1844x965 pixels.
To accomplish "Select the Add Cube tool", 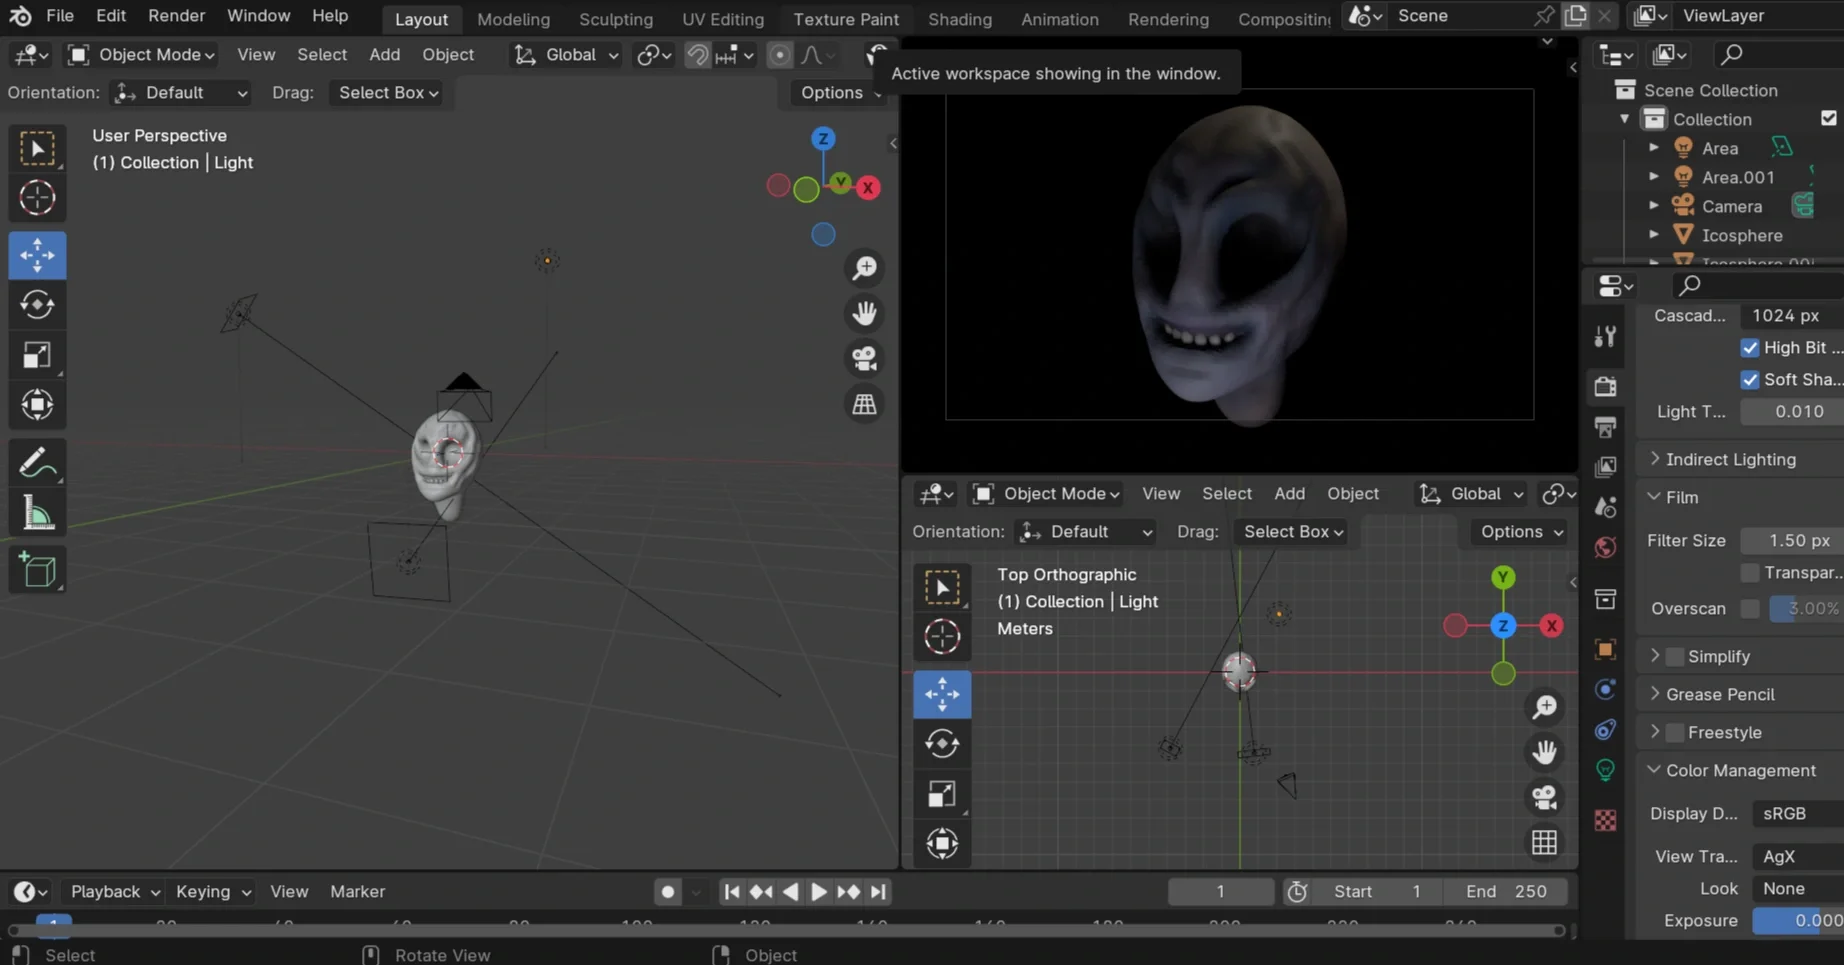I will coord(37,570).
